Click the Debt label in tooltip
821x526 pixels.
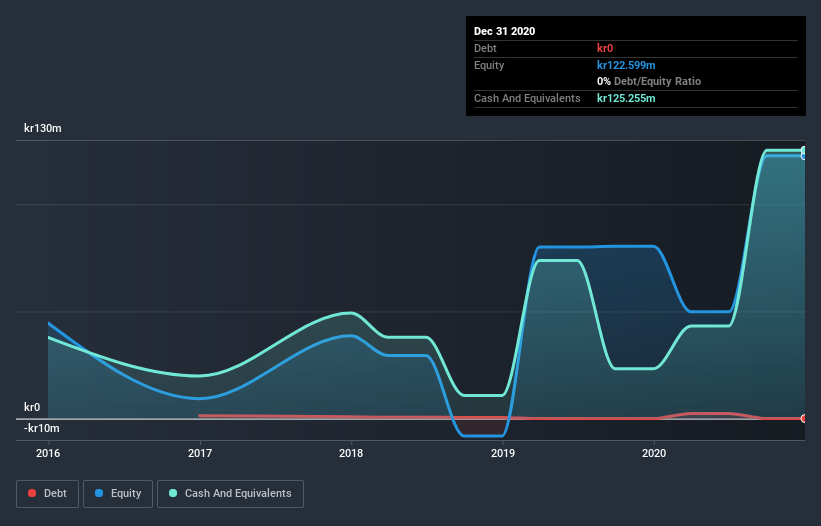pos(485,48)
